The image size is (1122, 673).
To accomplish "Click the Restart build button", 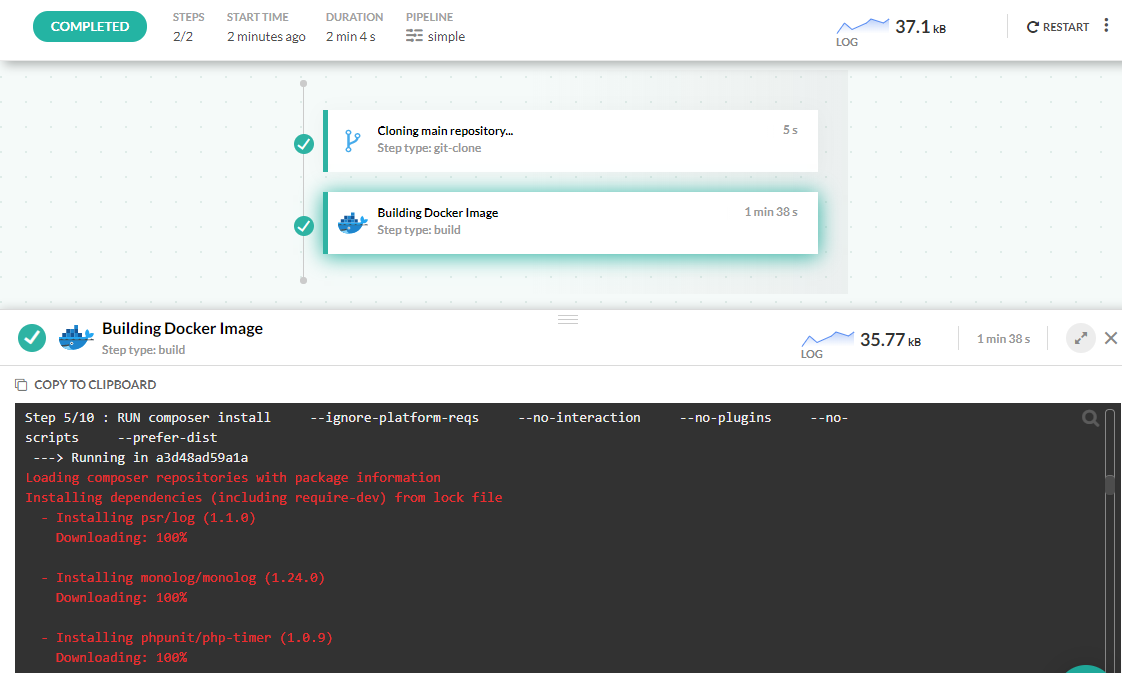I will pos(1058,27).
